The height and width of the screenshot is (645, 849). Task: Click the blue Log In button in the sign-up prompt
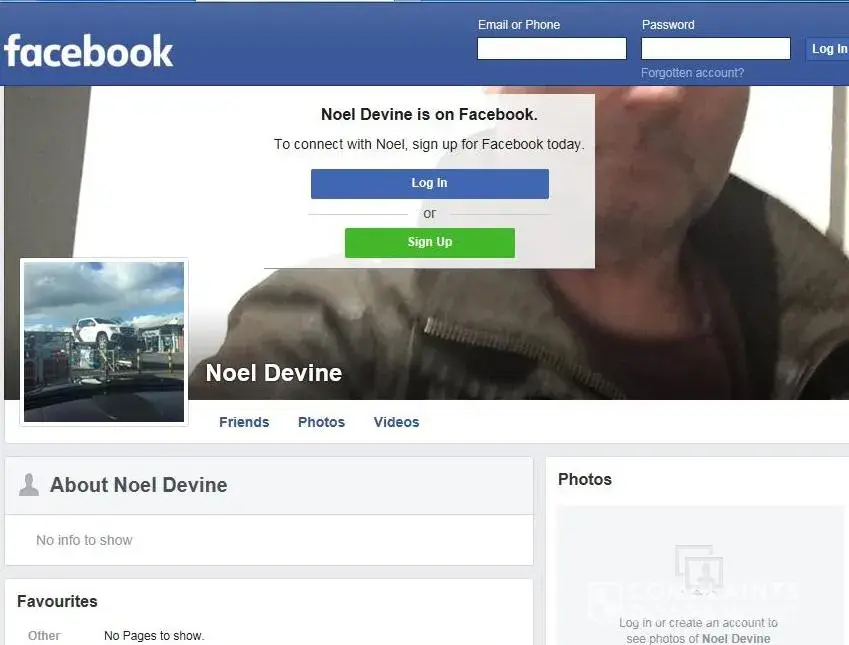(429, 184)
